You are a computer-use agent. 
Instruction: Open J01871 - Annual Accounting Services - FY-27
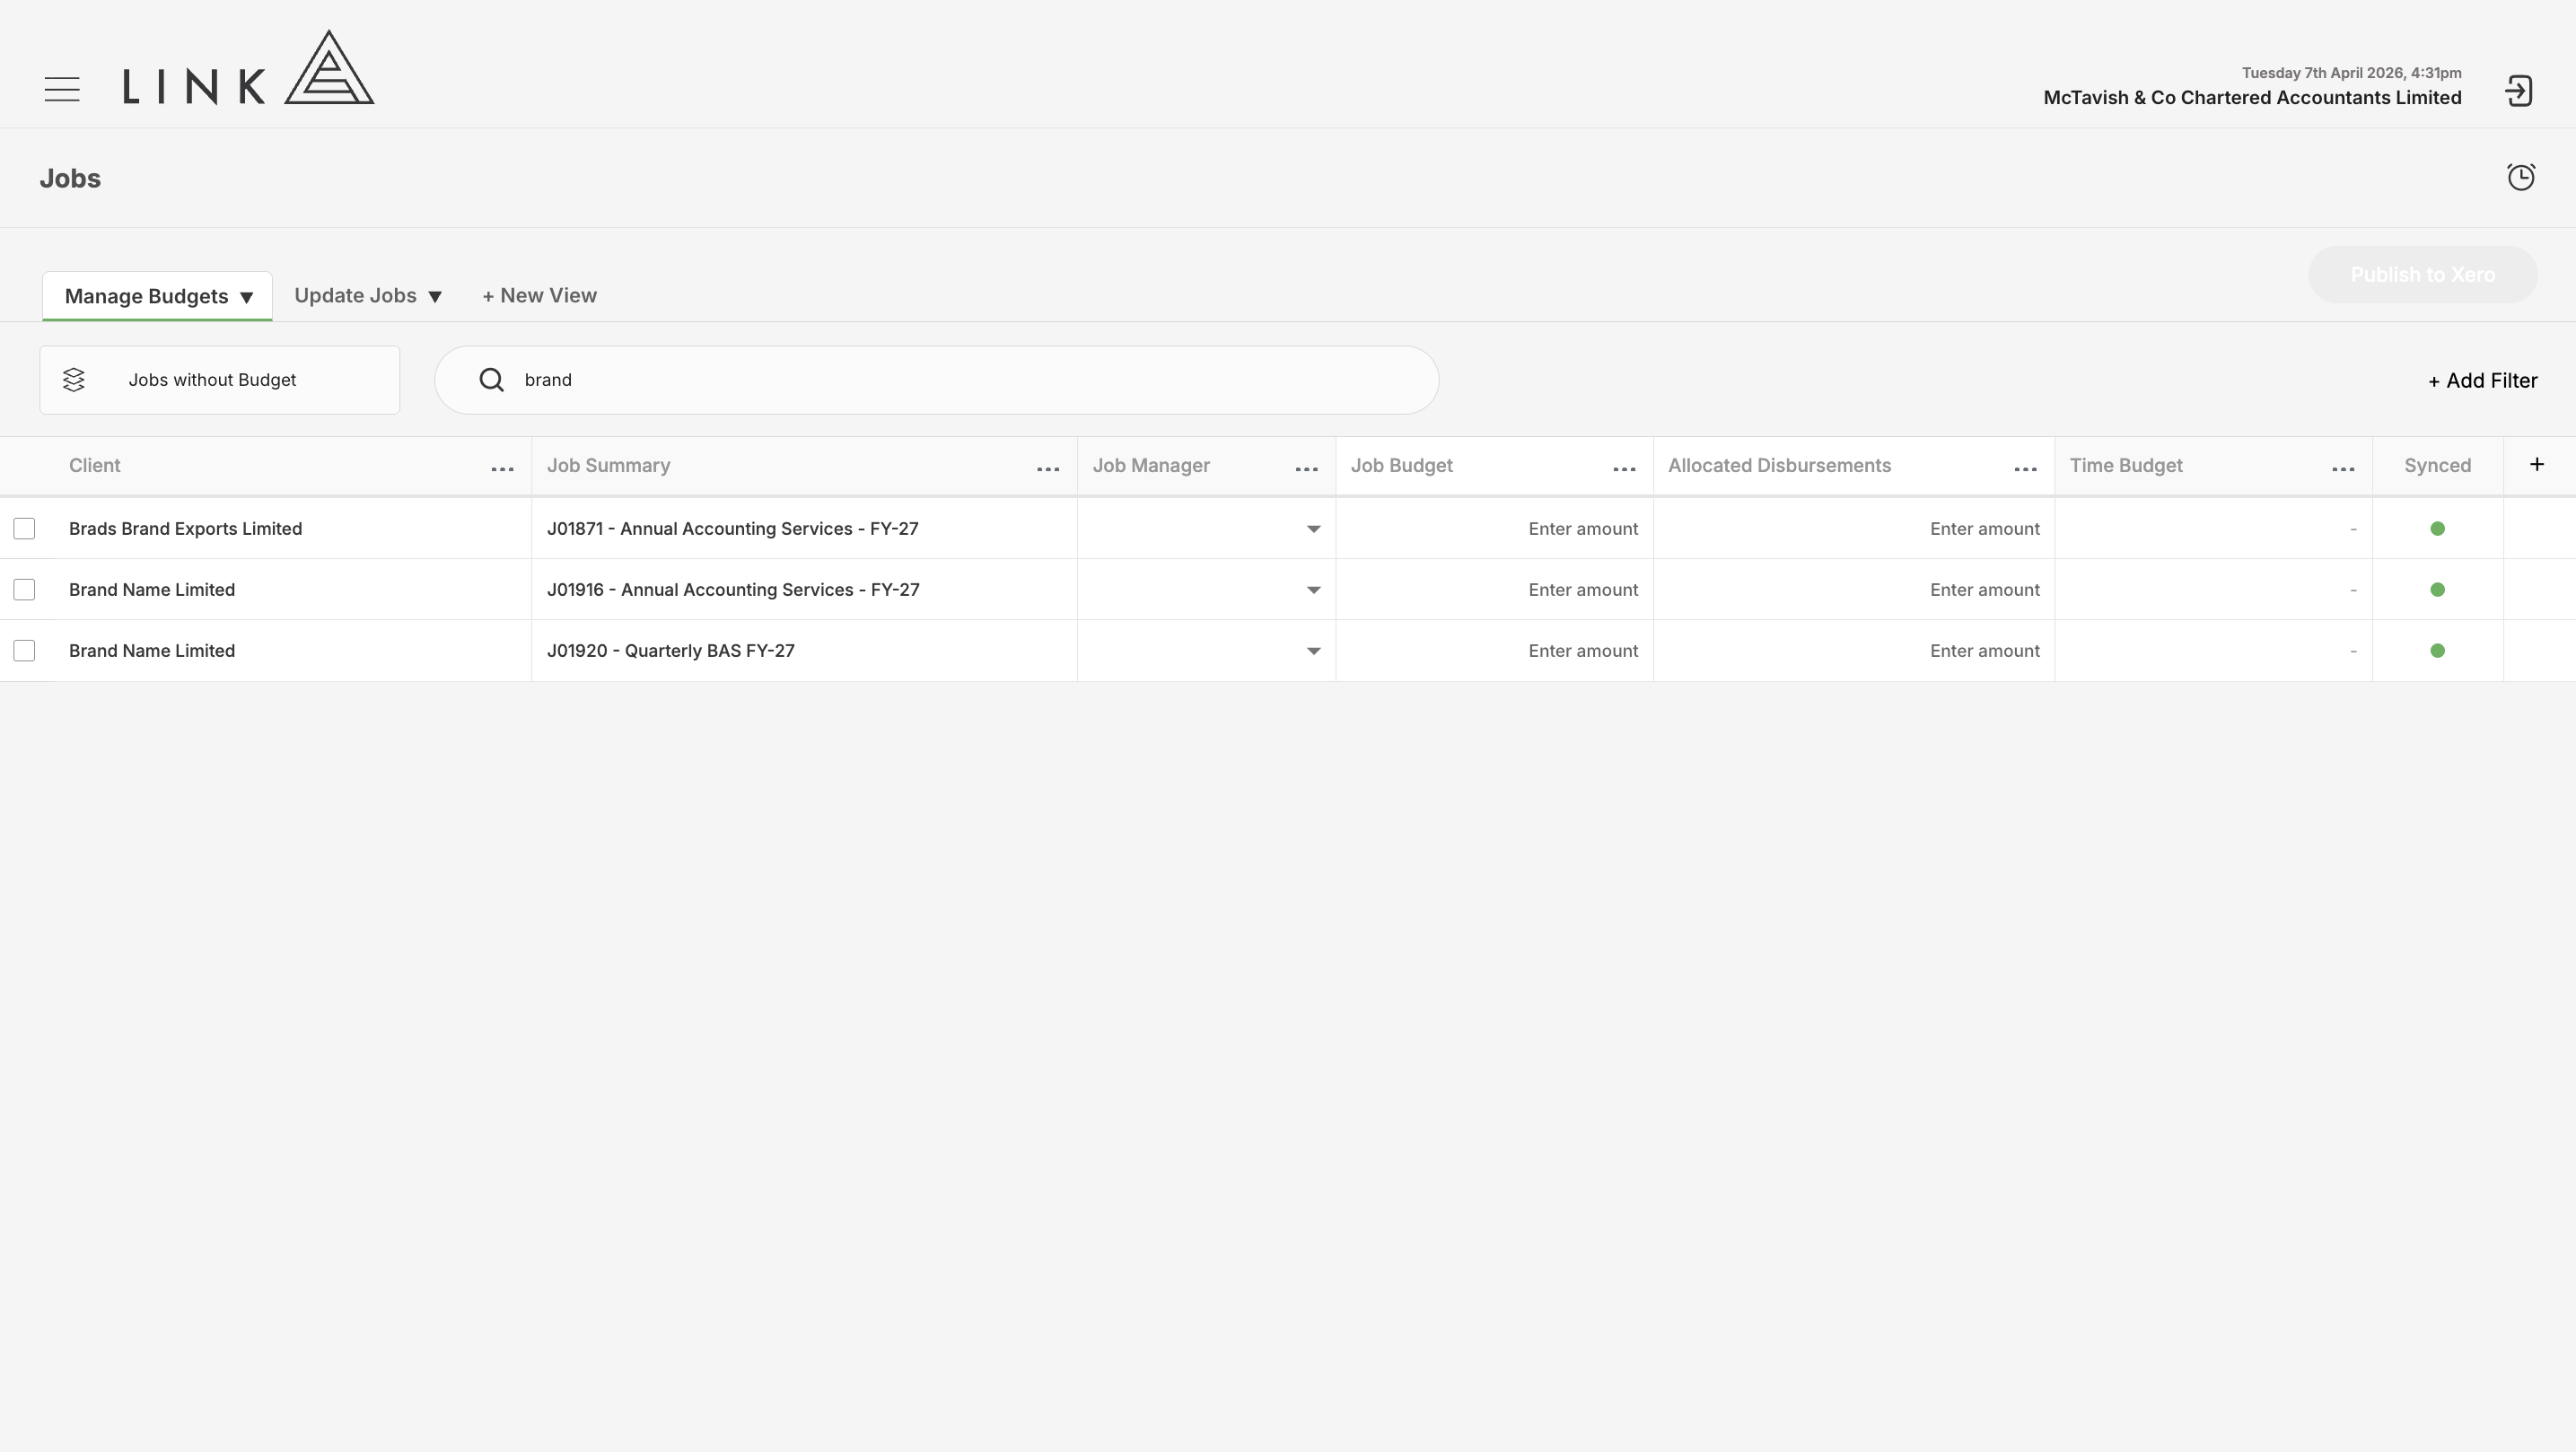tap(732, 529)
